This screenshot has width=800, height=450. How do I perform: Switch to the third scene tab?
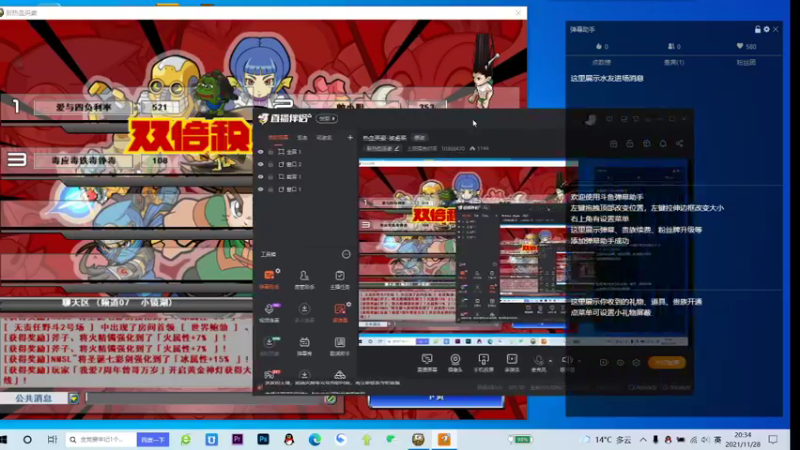point(324,138)
